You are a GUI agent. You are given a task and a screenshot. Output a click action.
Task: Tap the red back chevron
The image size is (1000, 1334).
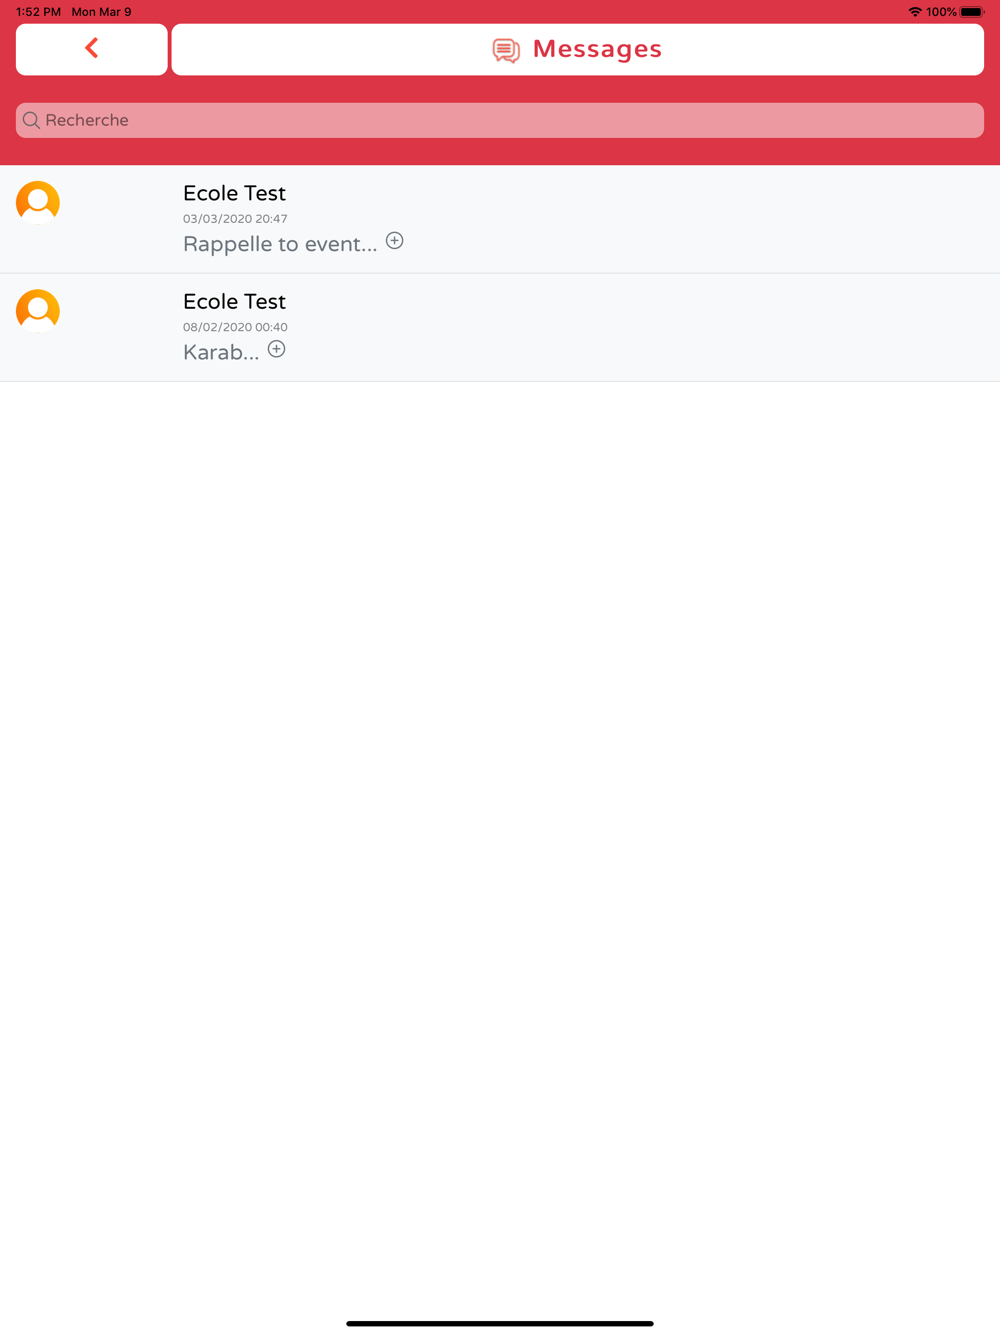click(91, 48)
